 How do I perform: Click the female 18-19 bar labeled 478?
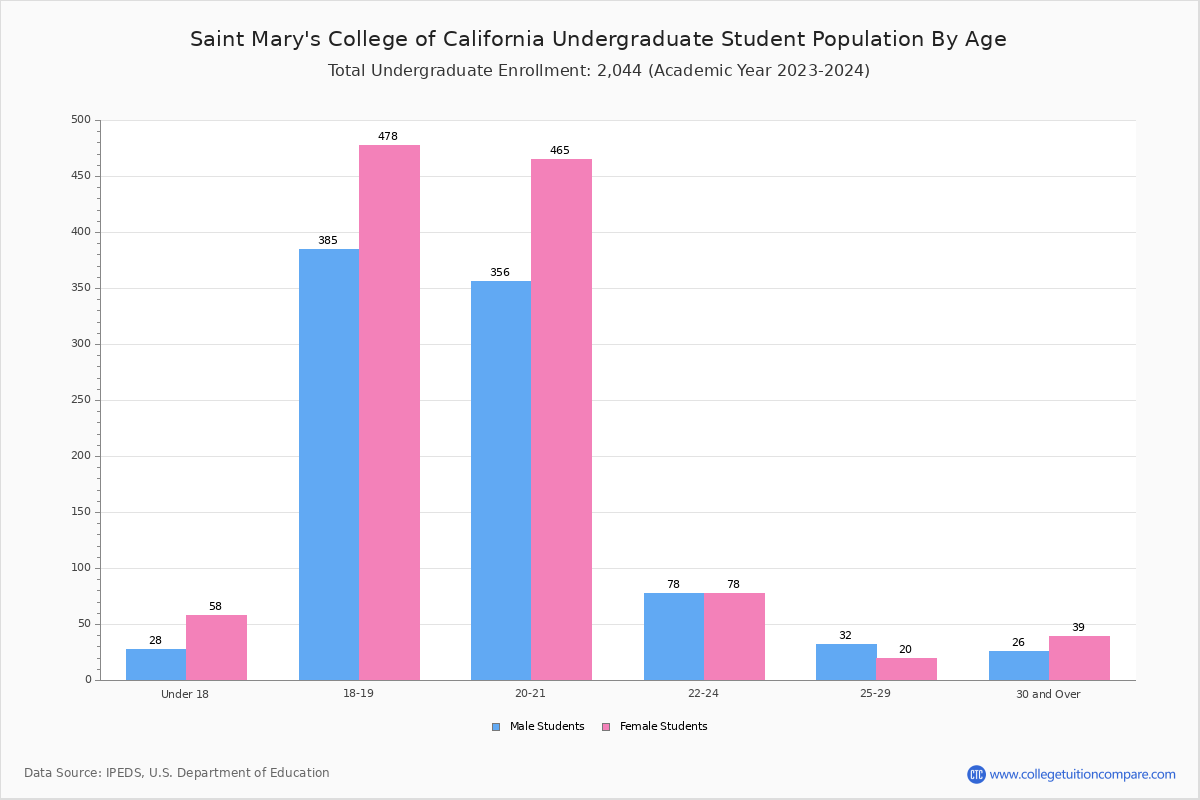tap(389, 412)
